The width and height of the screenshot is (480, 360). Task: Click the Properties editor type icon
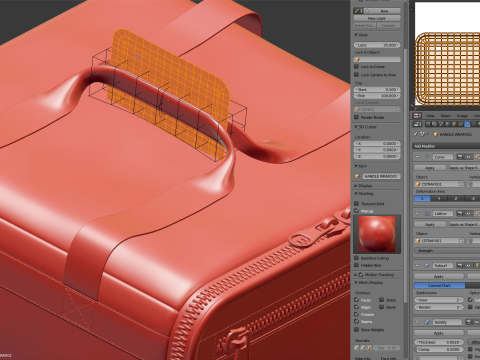point(417,124)
